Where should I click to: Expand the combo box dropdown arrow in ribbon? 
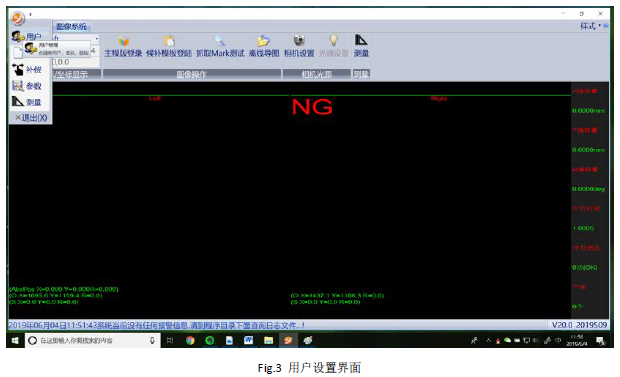[97, 38]
